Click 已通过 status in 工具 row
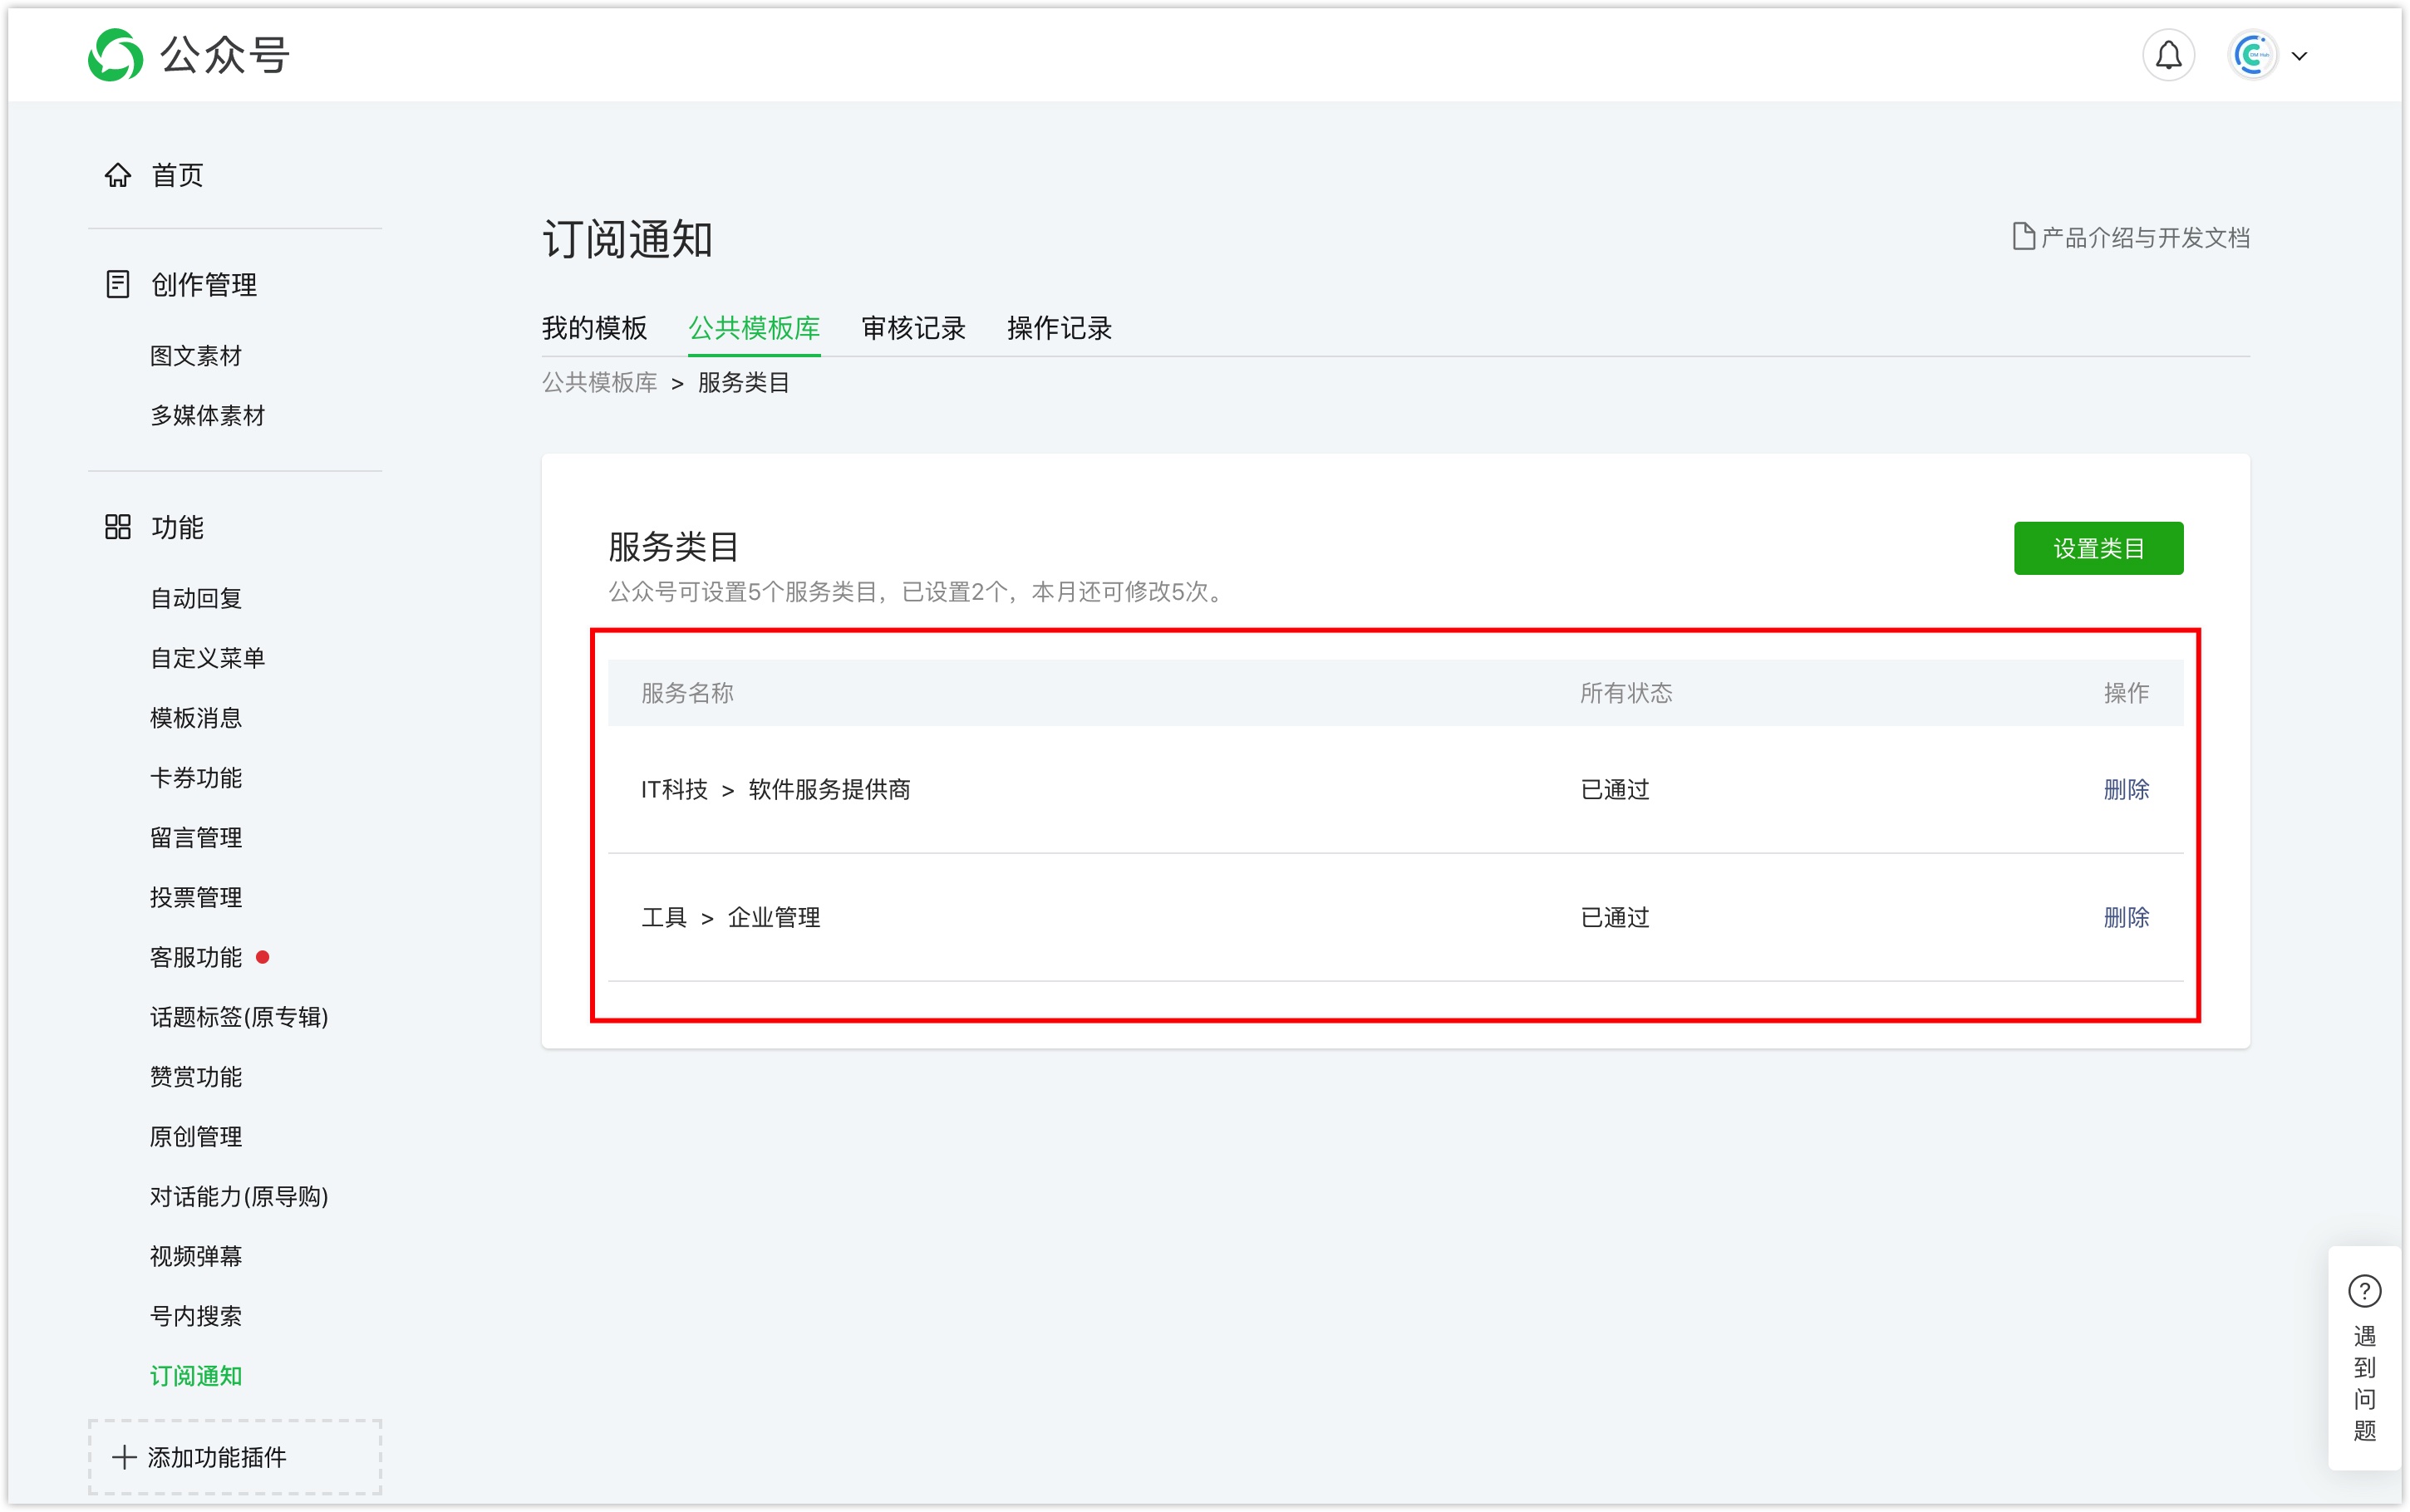This screenshot has width=2410, height=1512. tap(1615, 917)
